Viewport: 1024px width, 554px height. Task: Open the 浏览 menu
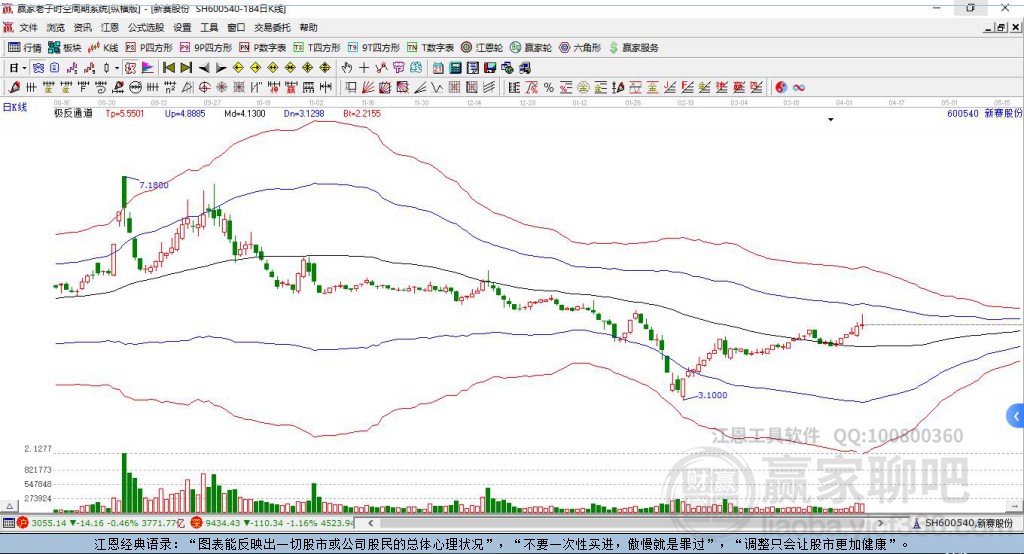(56, 27)
